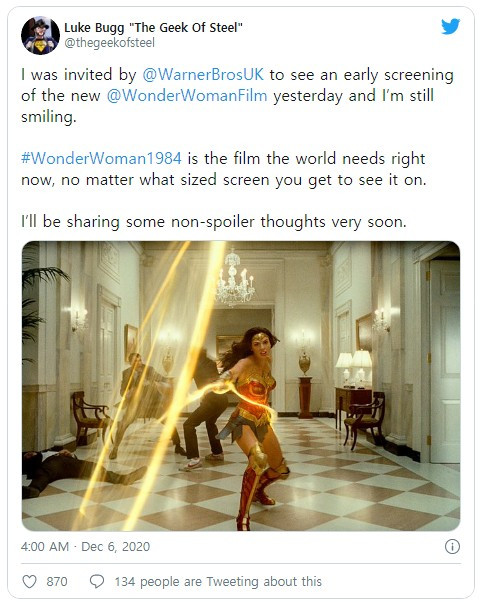Like the tweet with heart icon

point(30,581)
